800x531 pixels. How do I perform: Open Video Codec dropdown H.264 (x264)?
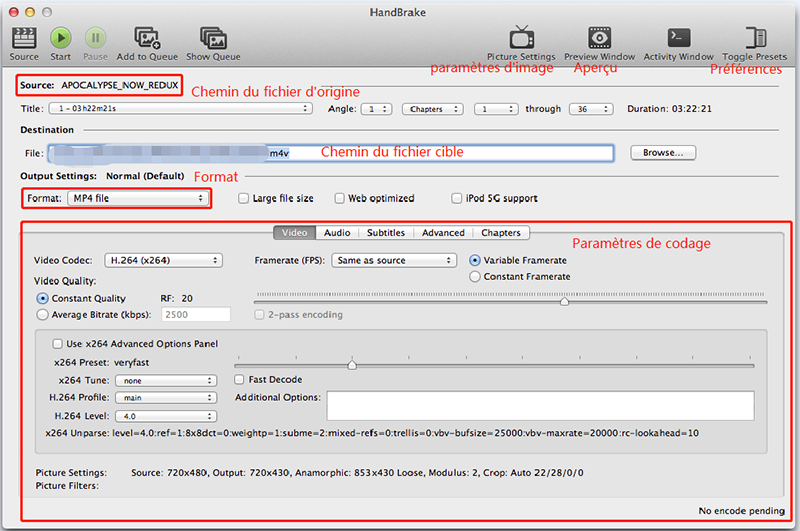[164, 261]
